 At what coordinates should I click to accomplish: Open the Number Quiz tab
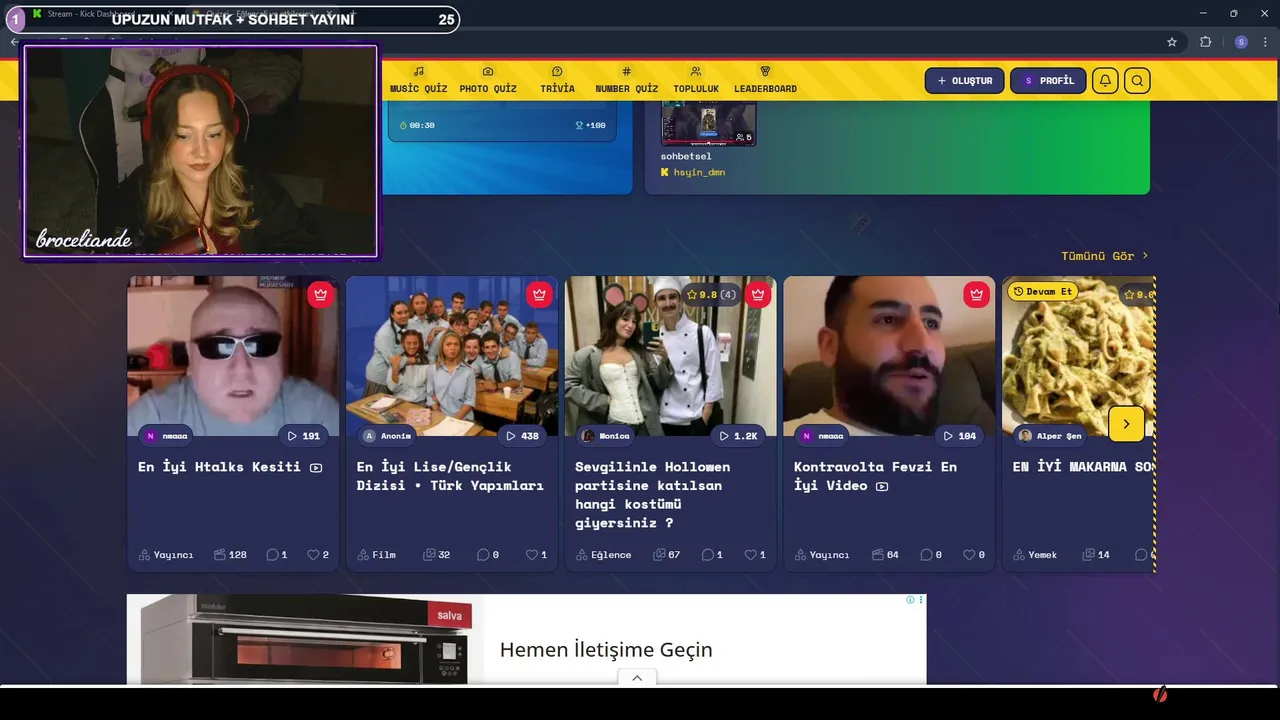click(x=627, y=81)
